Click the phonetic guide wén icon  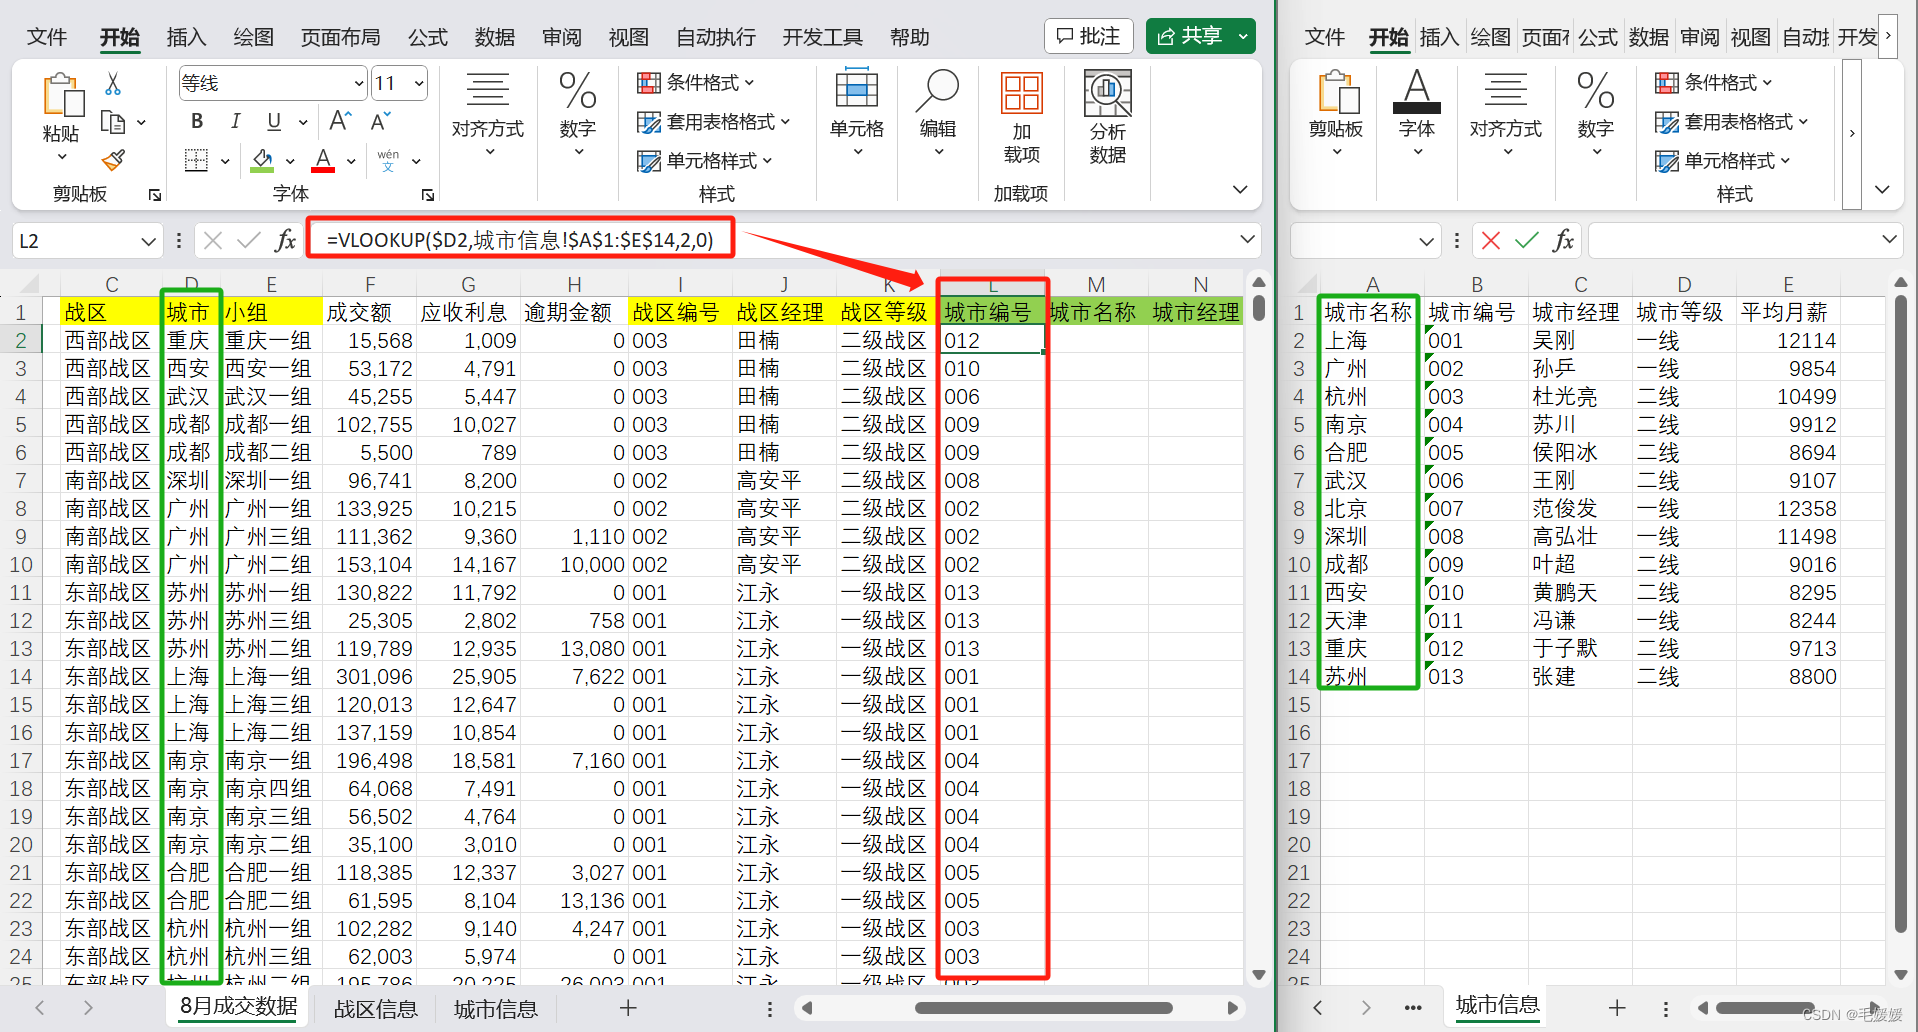click(x=388, y=160)
